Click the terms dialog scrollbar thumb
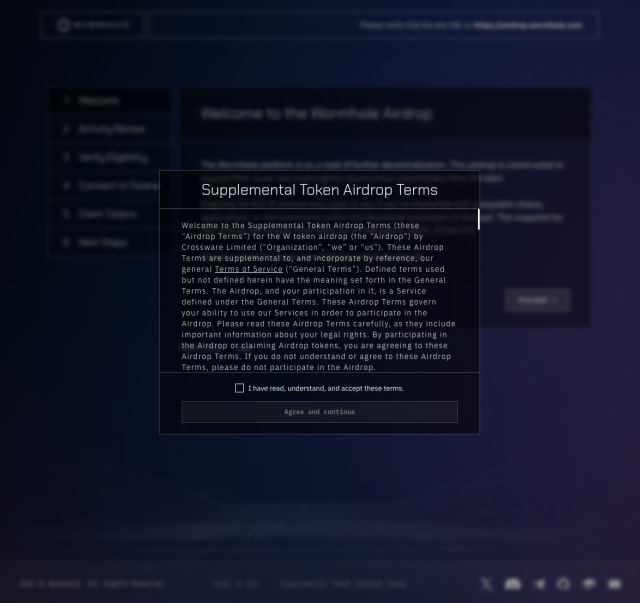640x603 pixels. 478,219
